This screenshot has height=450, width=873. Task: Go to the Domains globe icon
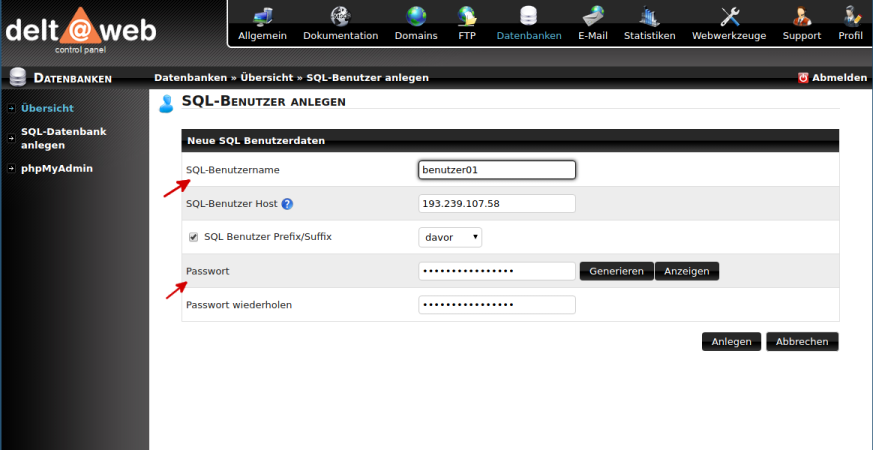coord(415,17)
